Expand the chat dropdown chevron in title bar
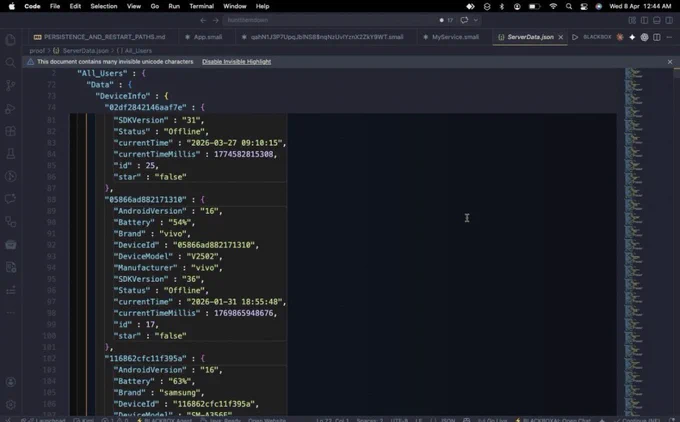Image resolution: width=680 pixels, height=422 pixels. (476, 20)
